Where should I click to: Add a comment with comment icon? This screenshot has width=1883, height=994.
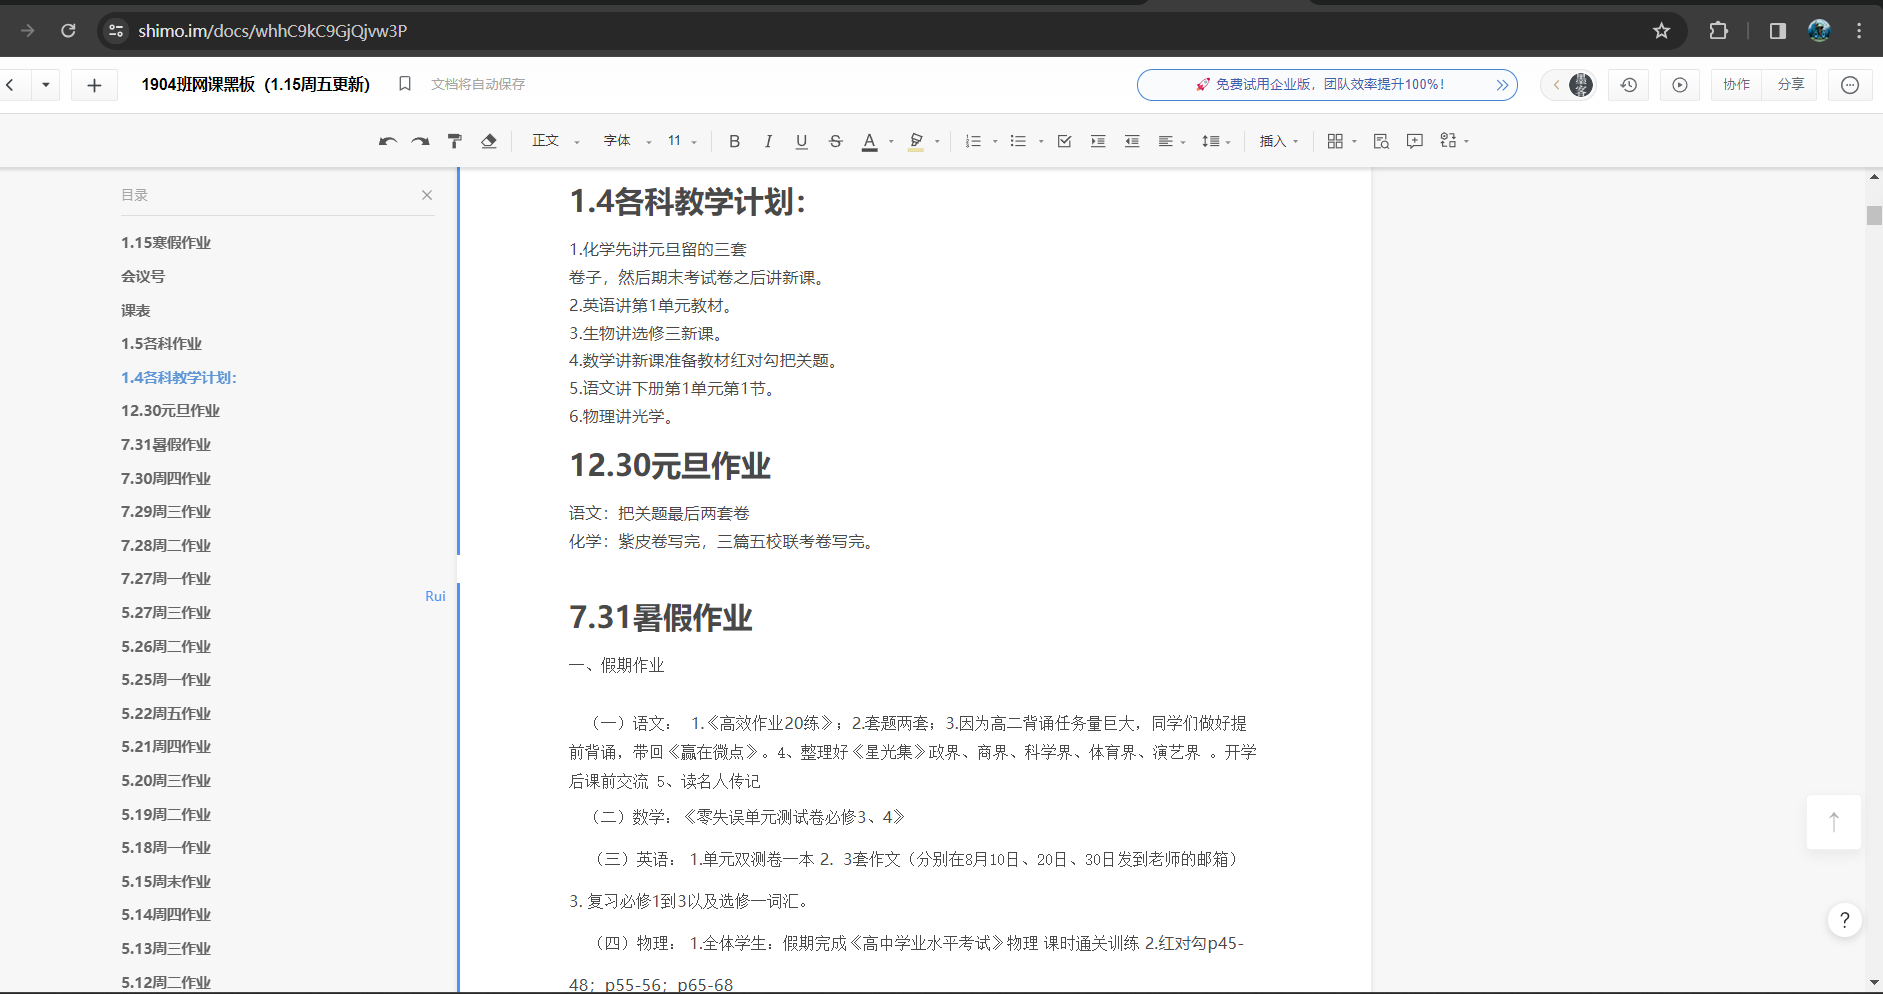point(1414,141)
